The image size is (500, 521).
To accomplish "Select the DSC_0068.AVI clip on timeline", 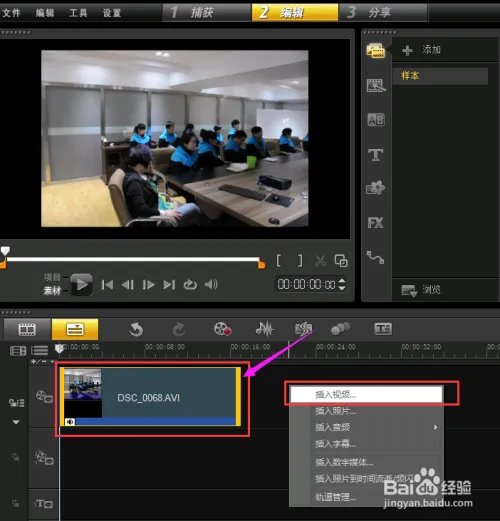I will pyautogui.click(x=151, y=397).
